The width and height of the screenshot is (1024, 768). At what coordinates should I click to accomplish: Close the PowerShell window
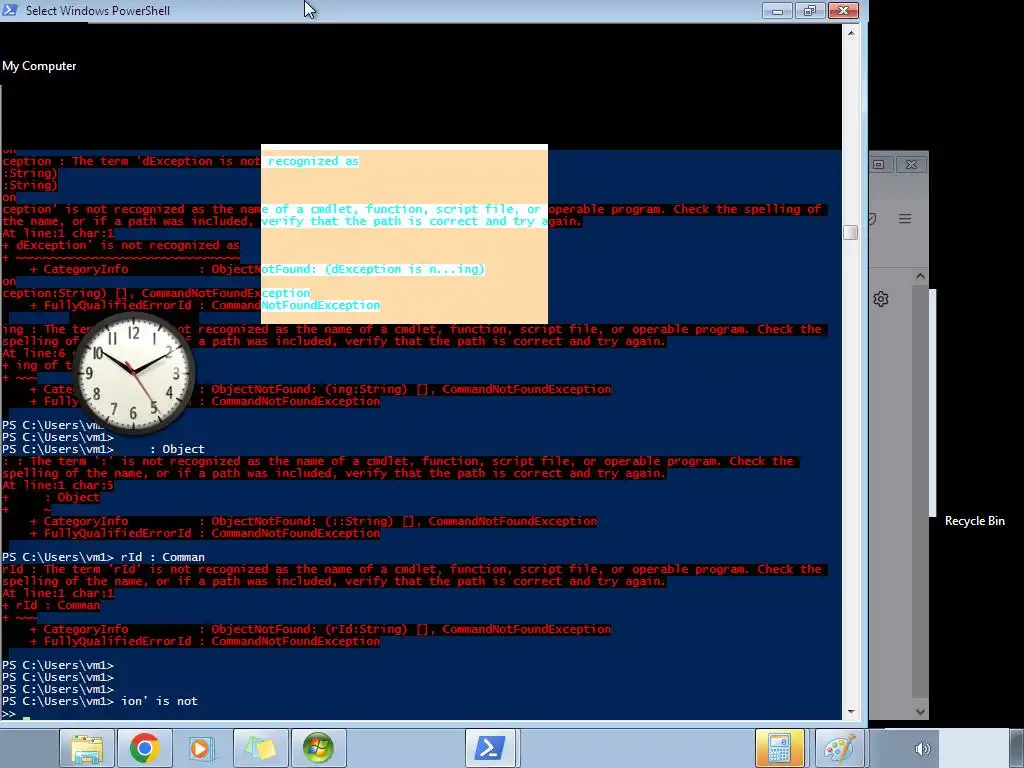(x=843, y=11)
